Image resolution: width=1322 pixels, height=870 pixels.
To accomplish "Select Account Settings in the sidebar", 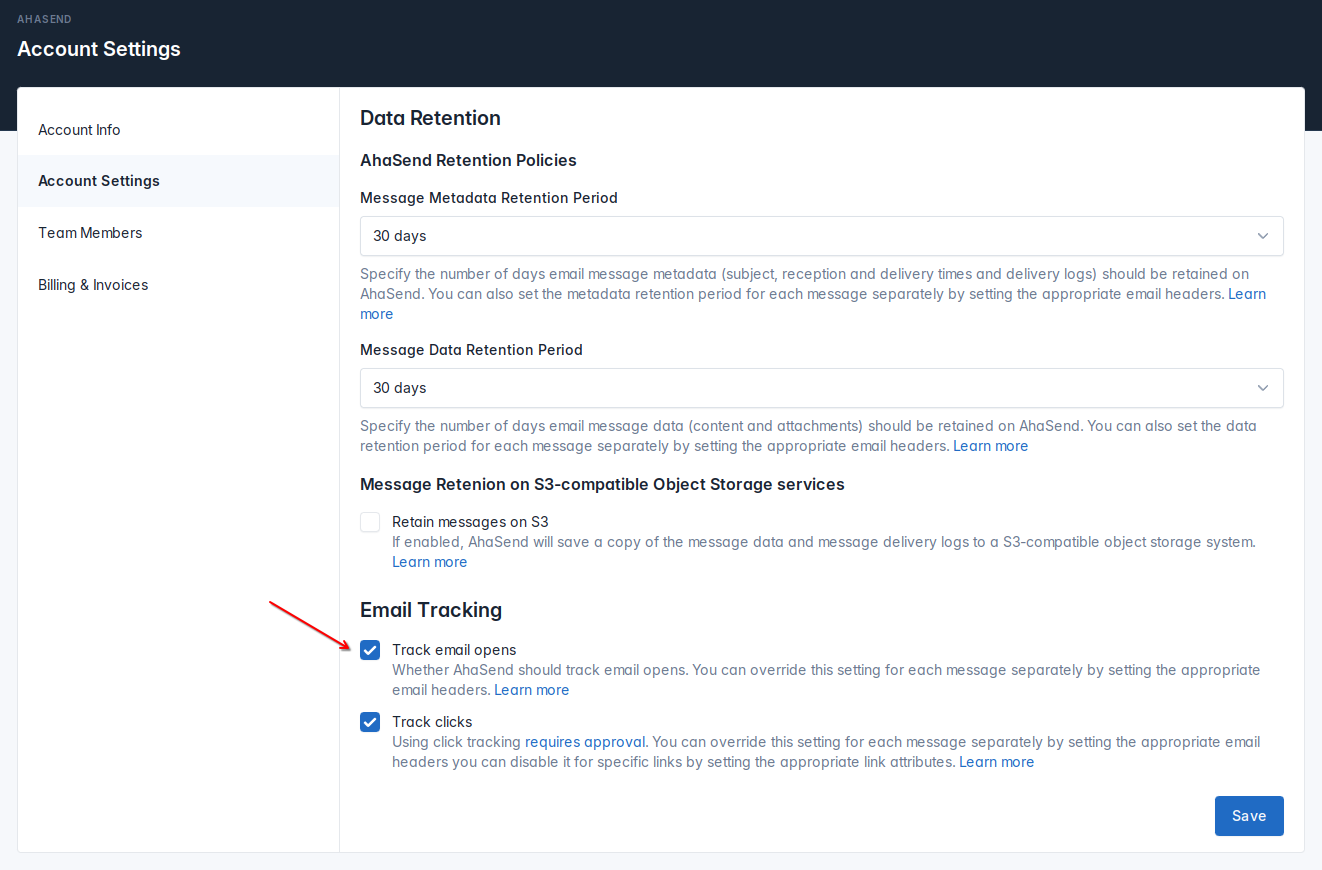I will 178,181.
